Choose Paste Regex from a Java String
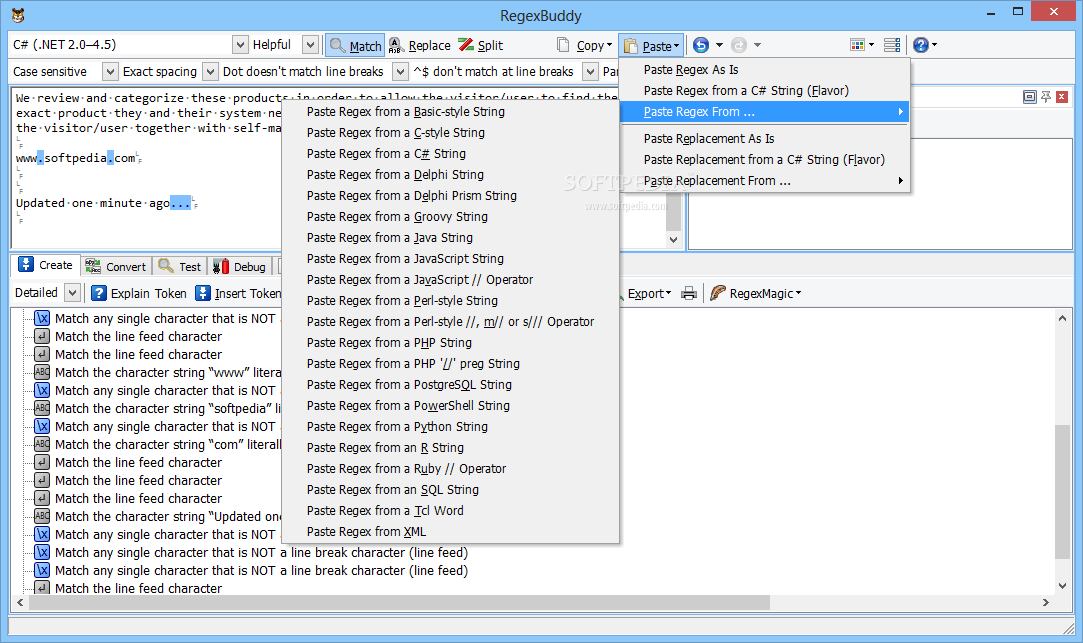Screen dimensions: 1083x643 [x=450, y=238]
